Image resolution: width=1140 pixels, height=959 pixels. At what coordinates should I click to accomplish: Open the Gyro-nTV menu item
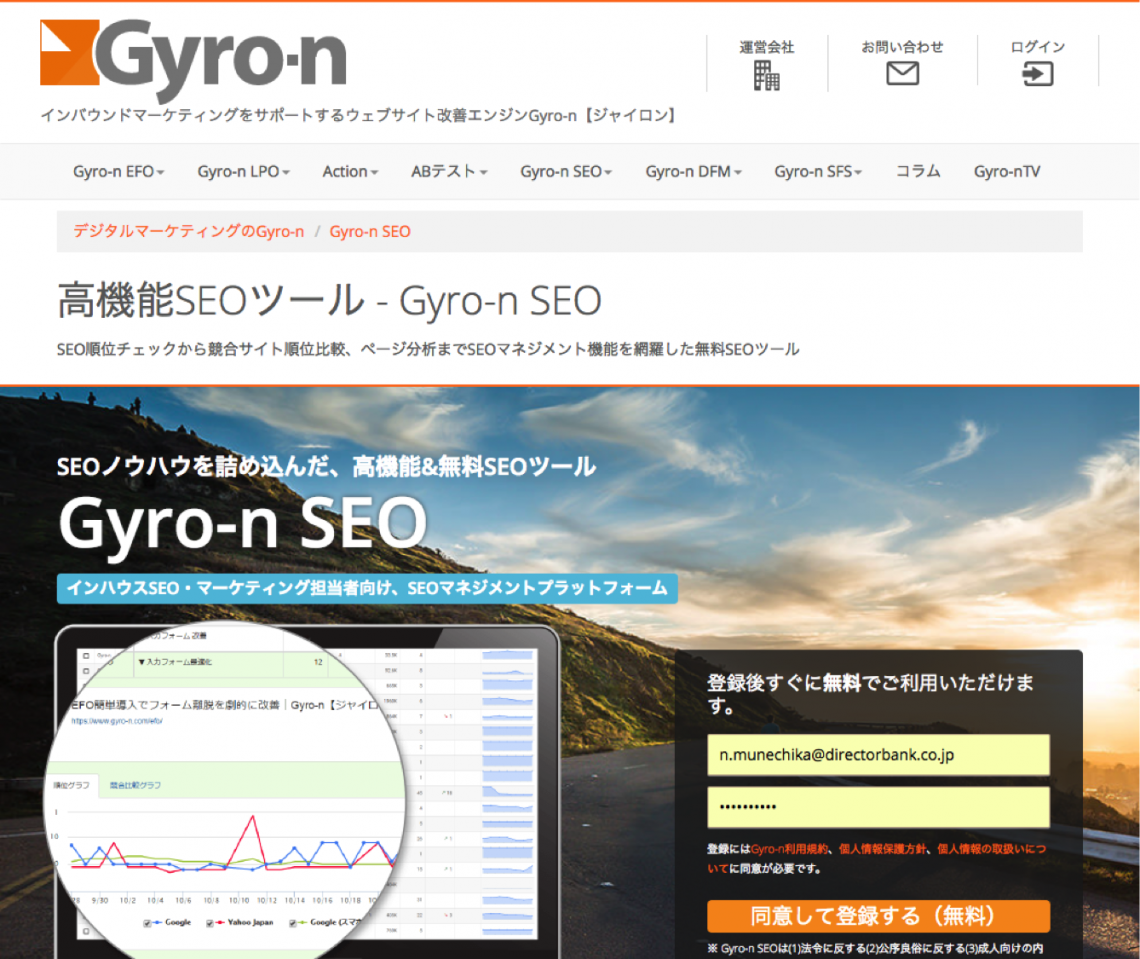pyautogui.click(x=1007, y=172)
